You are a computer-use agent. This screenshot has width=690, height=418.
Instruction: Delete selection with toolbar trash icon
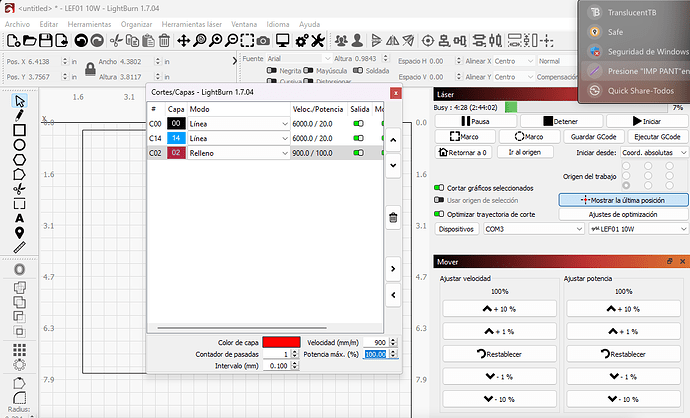point(164,41)
